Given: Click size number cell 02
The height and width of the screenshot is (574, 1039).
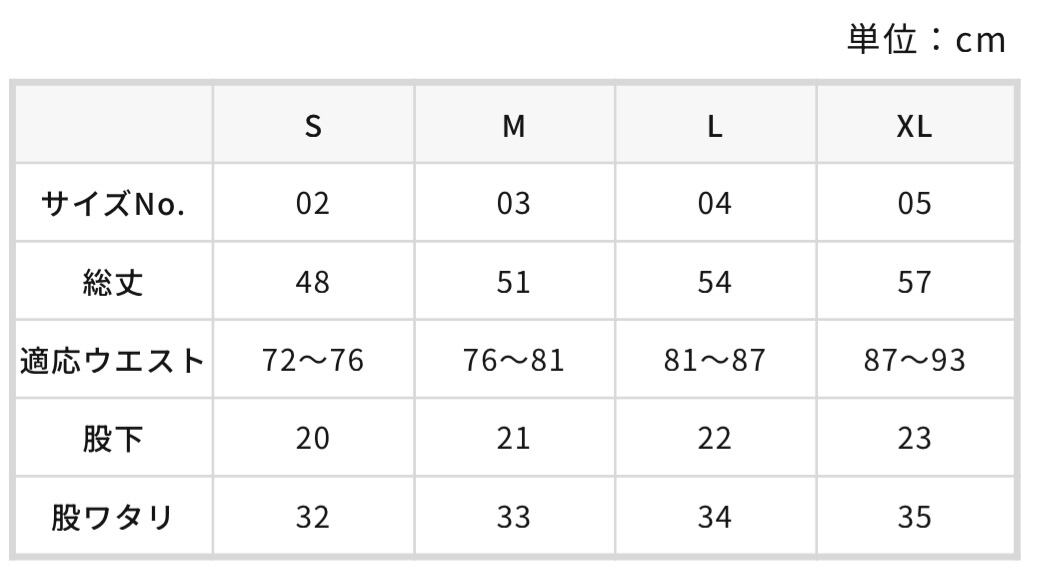Looking at the screenshot, I should pyautogui.click(x=313, y=203).
